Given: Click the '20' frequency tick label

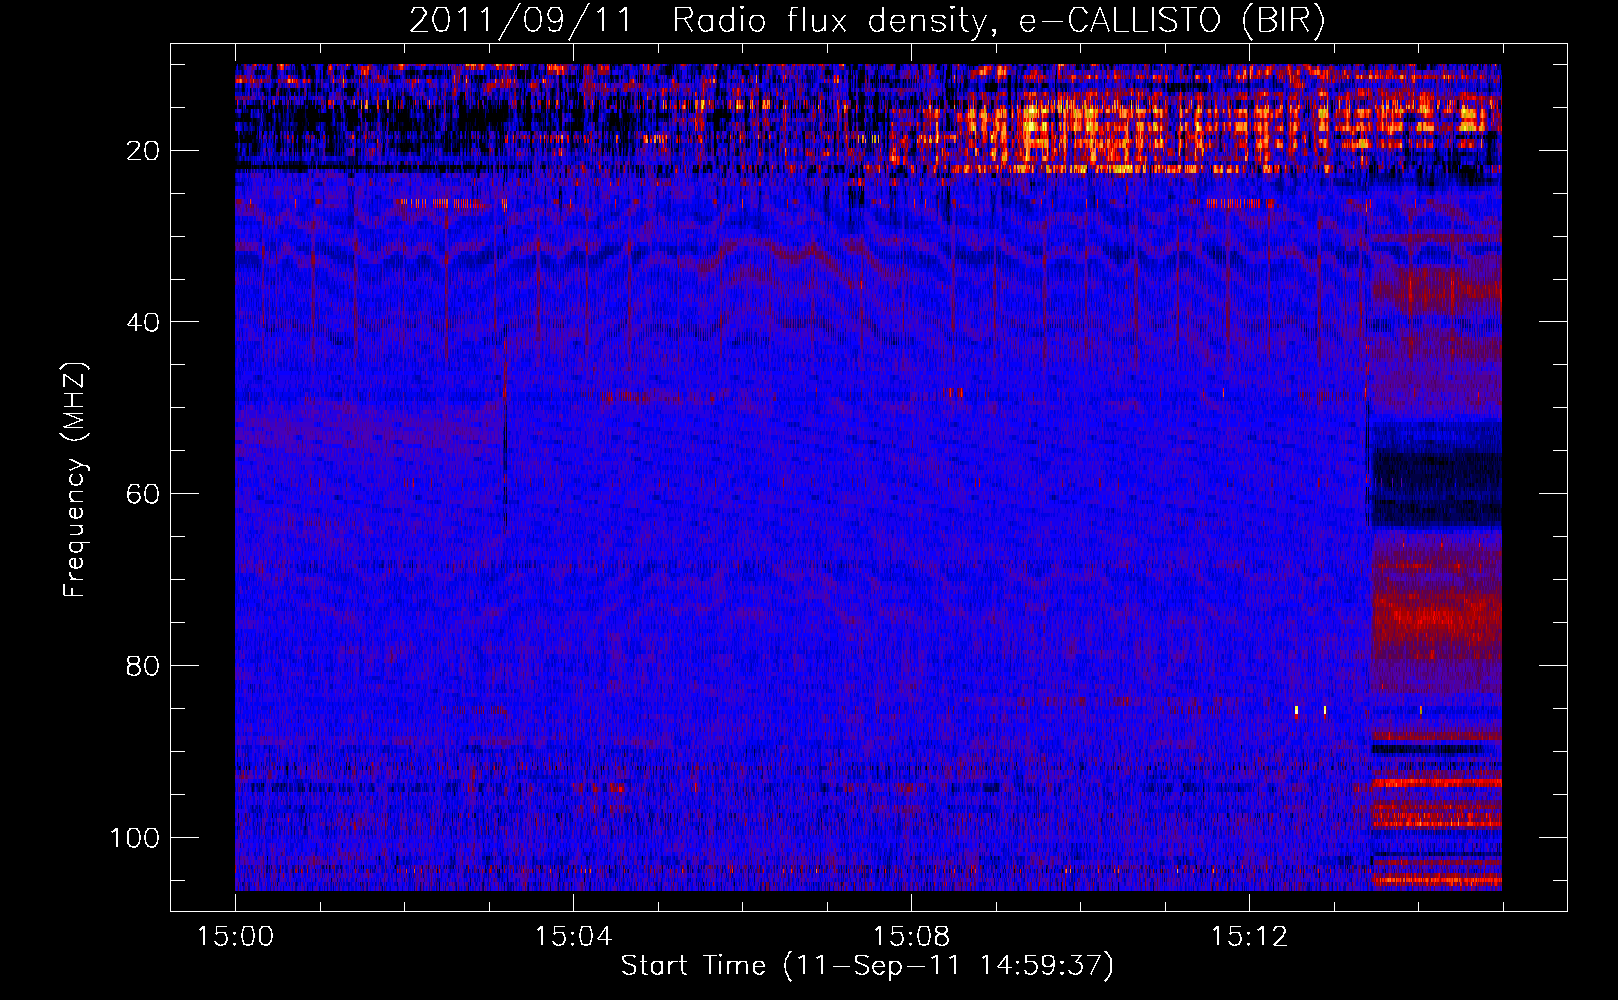Looking at the screenshot, I should point(144,151).
